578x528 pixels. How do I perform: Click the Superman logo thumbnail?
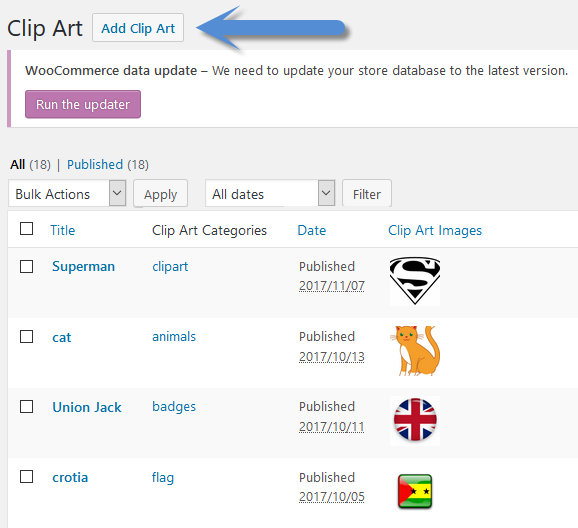click(415, 281)
